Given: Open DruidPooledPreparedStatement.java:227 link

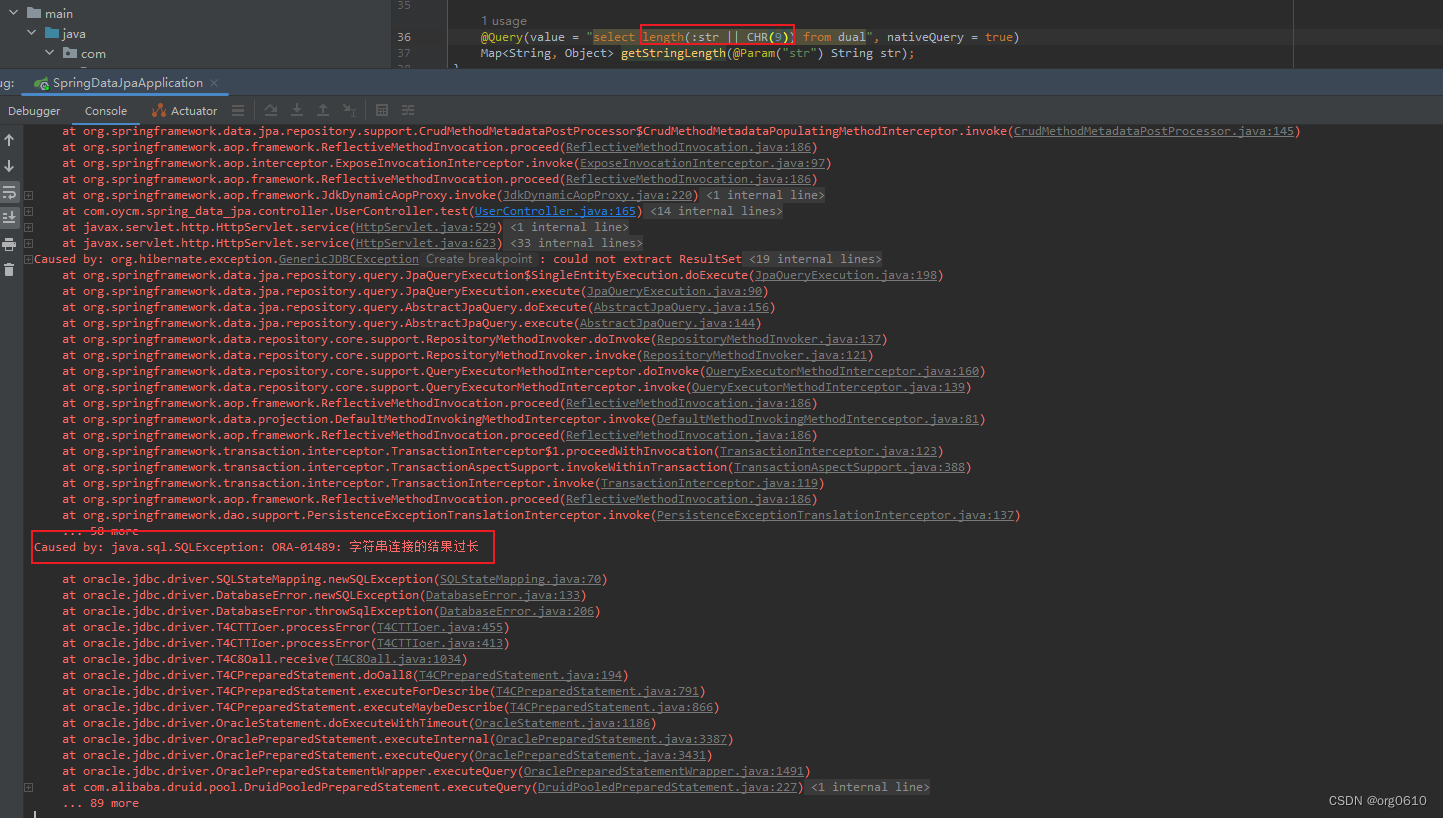Looking at the screenshot, I should (x=667, y=787).
